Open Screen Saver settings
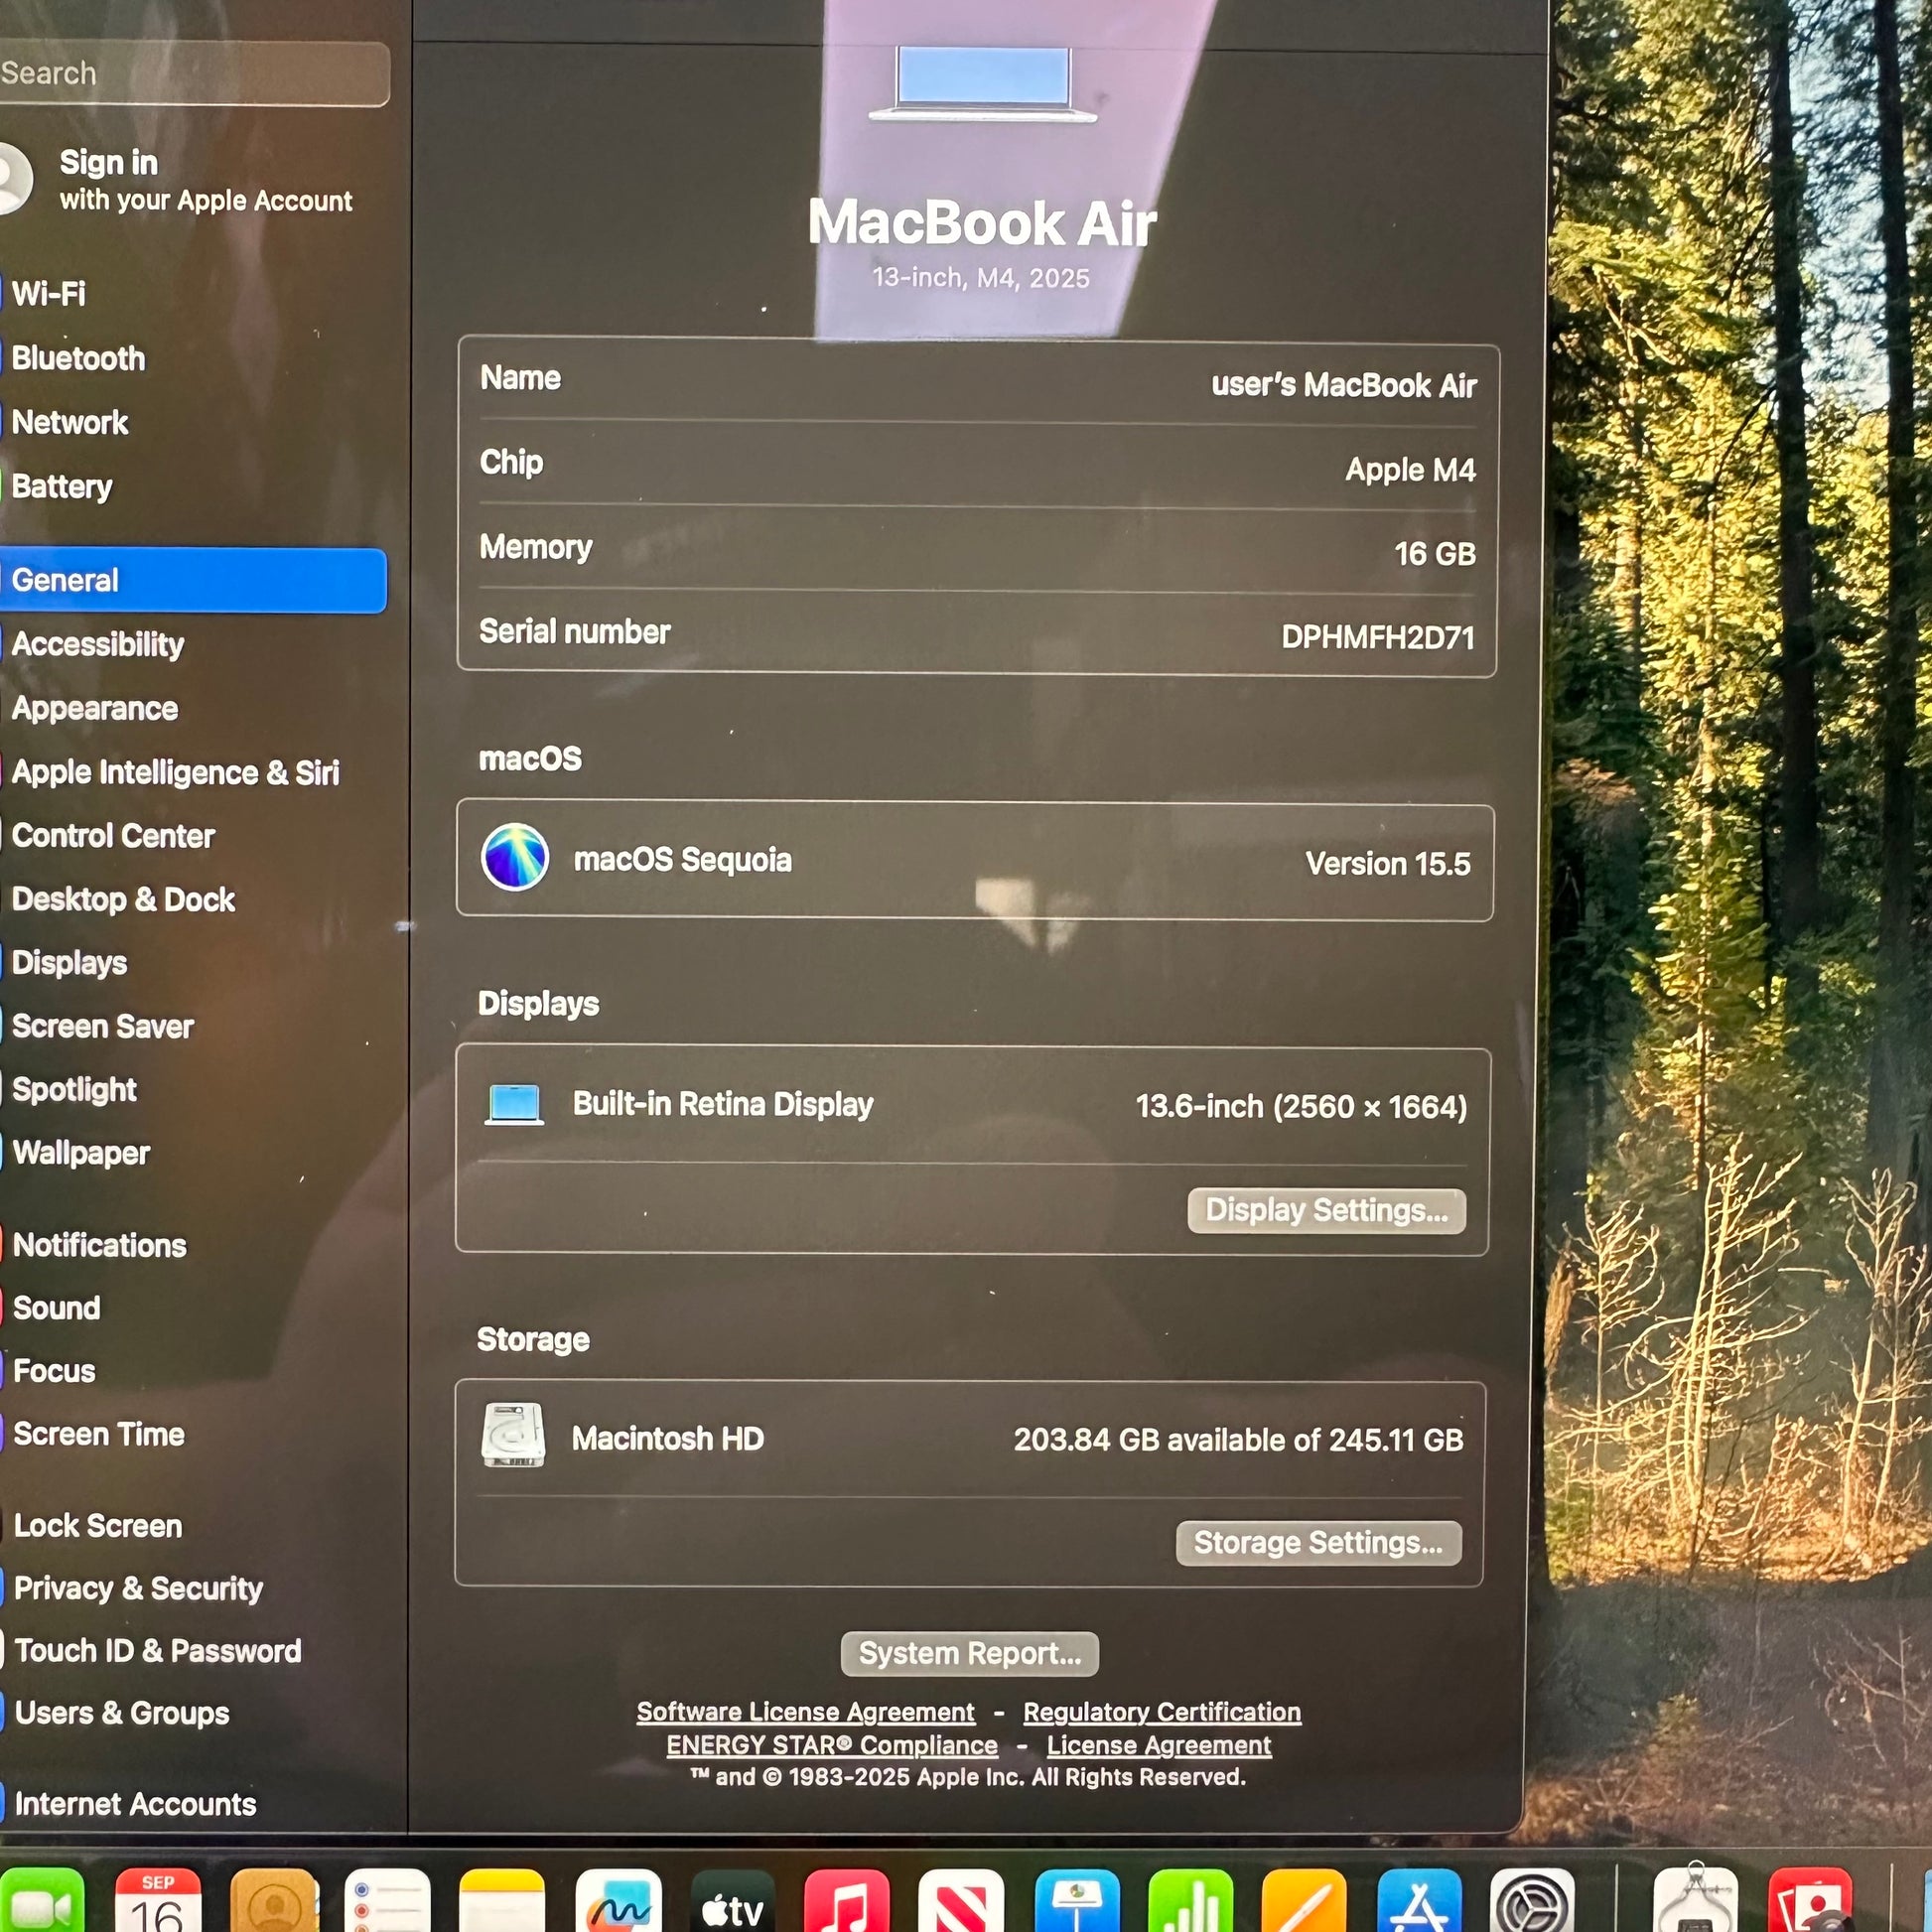Viewport: 1932px width, 1932px height. (103, 1026)
